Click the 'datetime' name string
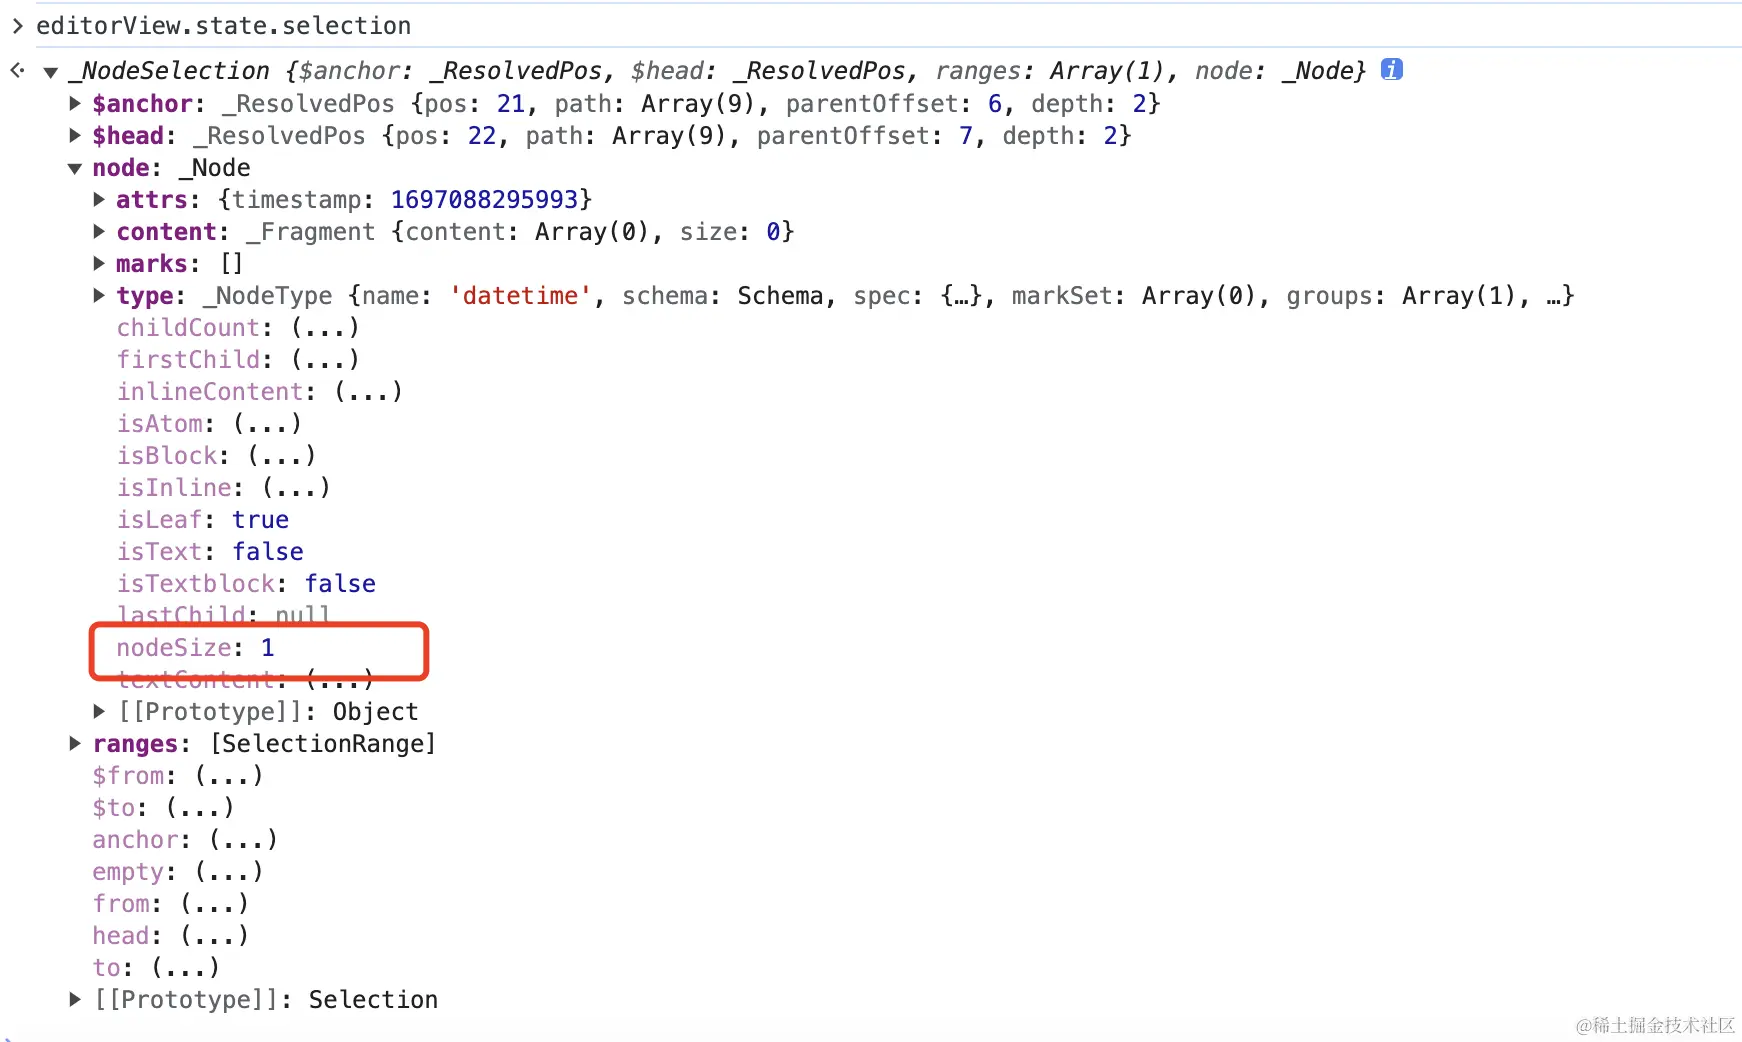The width and height of the screenshot is (1742, 1042). pos(520,295)
